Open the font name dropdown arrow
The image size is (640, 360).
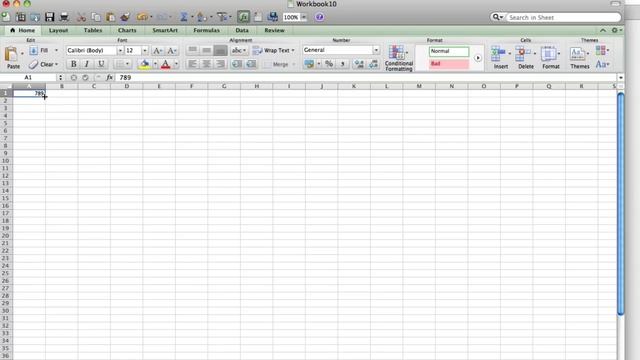pos(120,51)
